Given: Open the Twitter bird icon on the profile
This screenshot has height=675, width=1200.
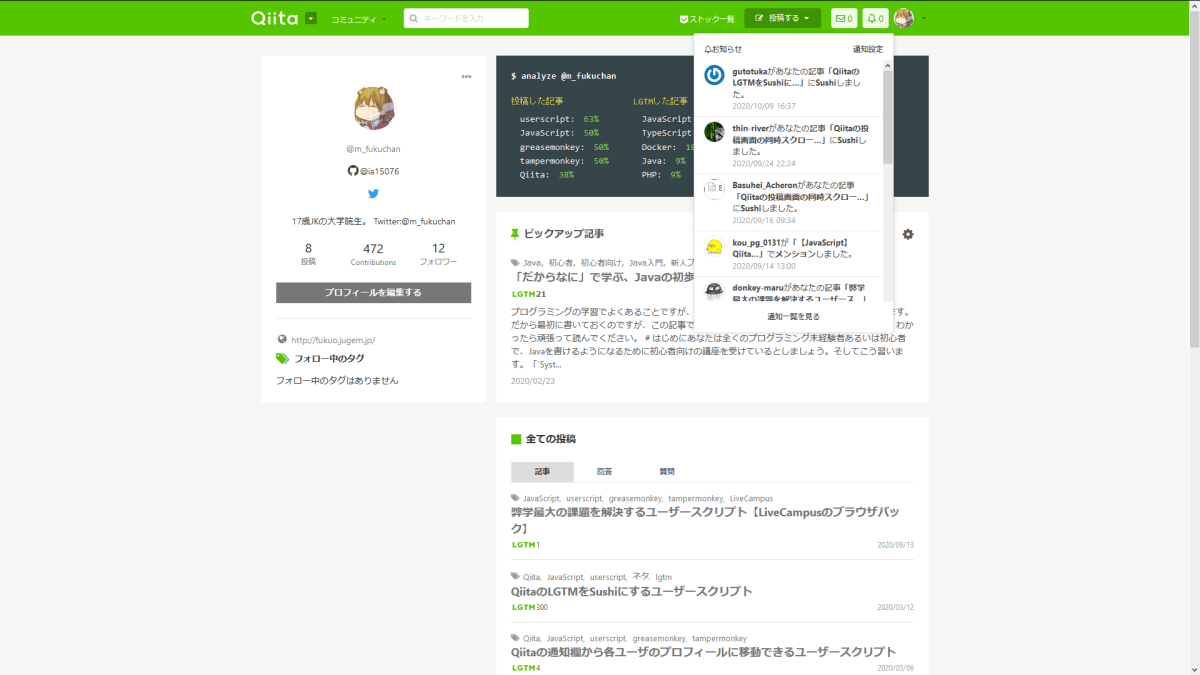Looking at the screenshot, I should coord(373,194).
